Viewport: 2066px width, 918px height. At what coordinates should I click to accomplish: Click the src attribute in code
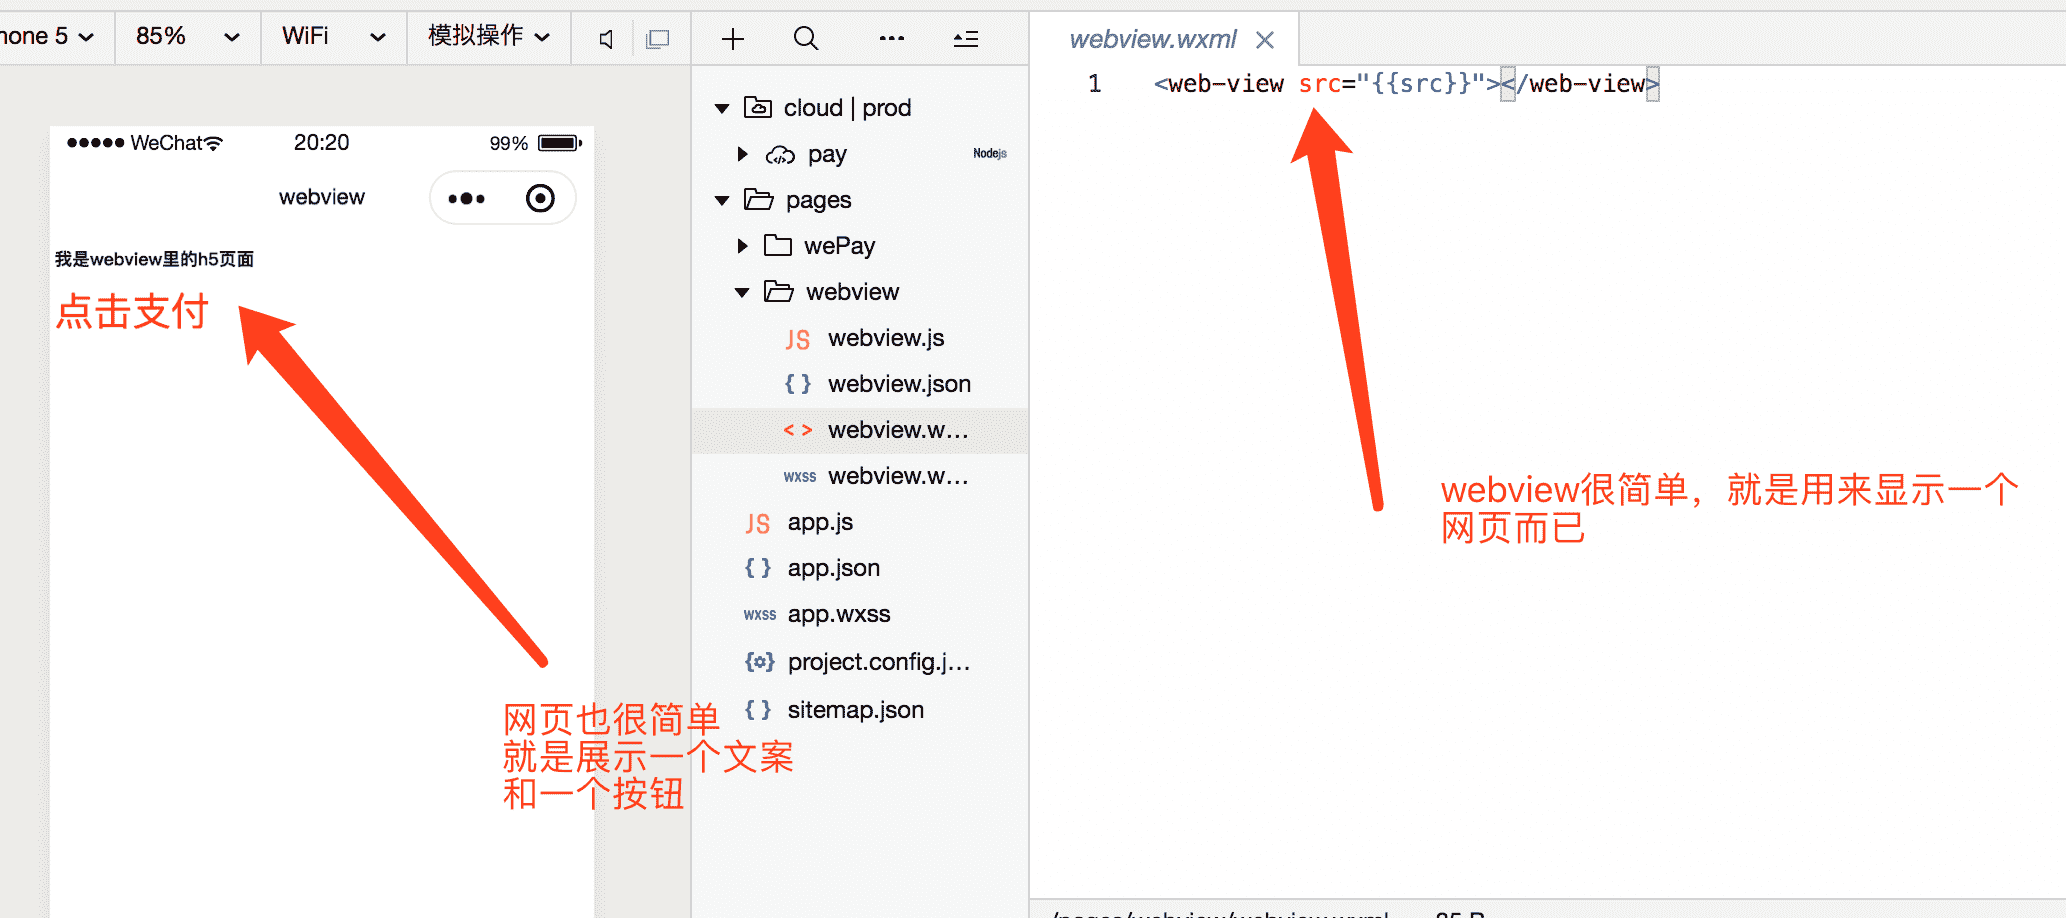tap(1320, 84)
